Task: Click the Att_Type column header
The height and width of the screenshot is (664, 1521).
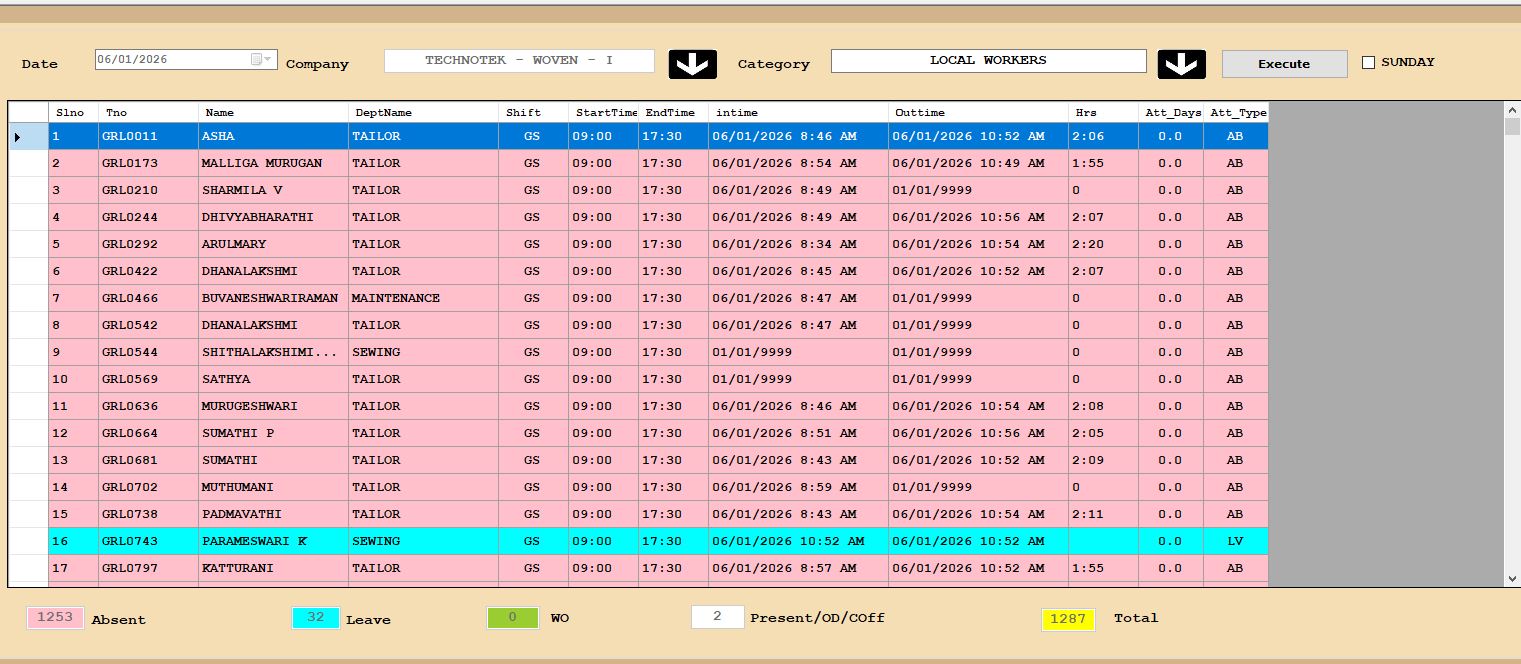Action: pos(1237,113)
